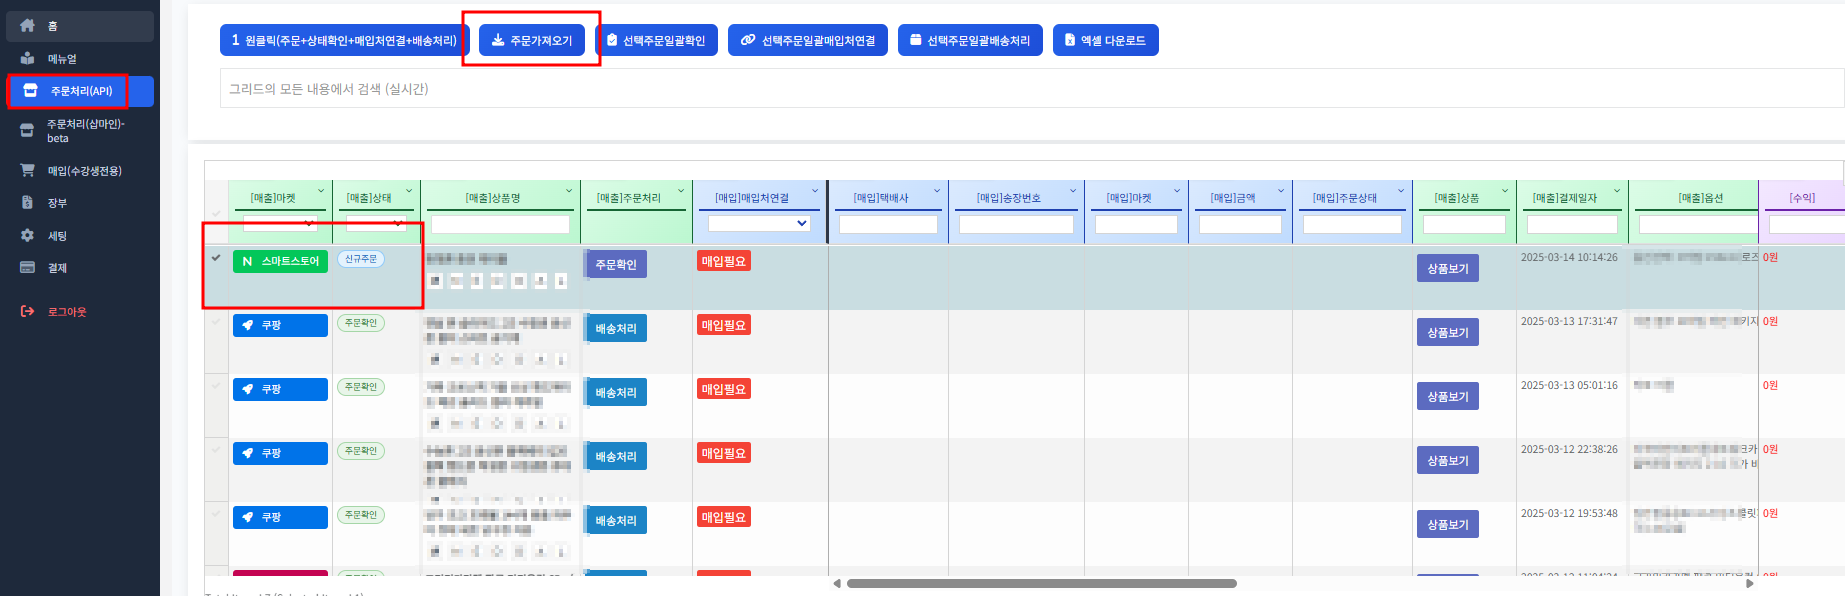Click the date 2025-03-14 10:14:26
The image size is (1845, 596).
1569,257
